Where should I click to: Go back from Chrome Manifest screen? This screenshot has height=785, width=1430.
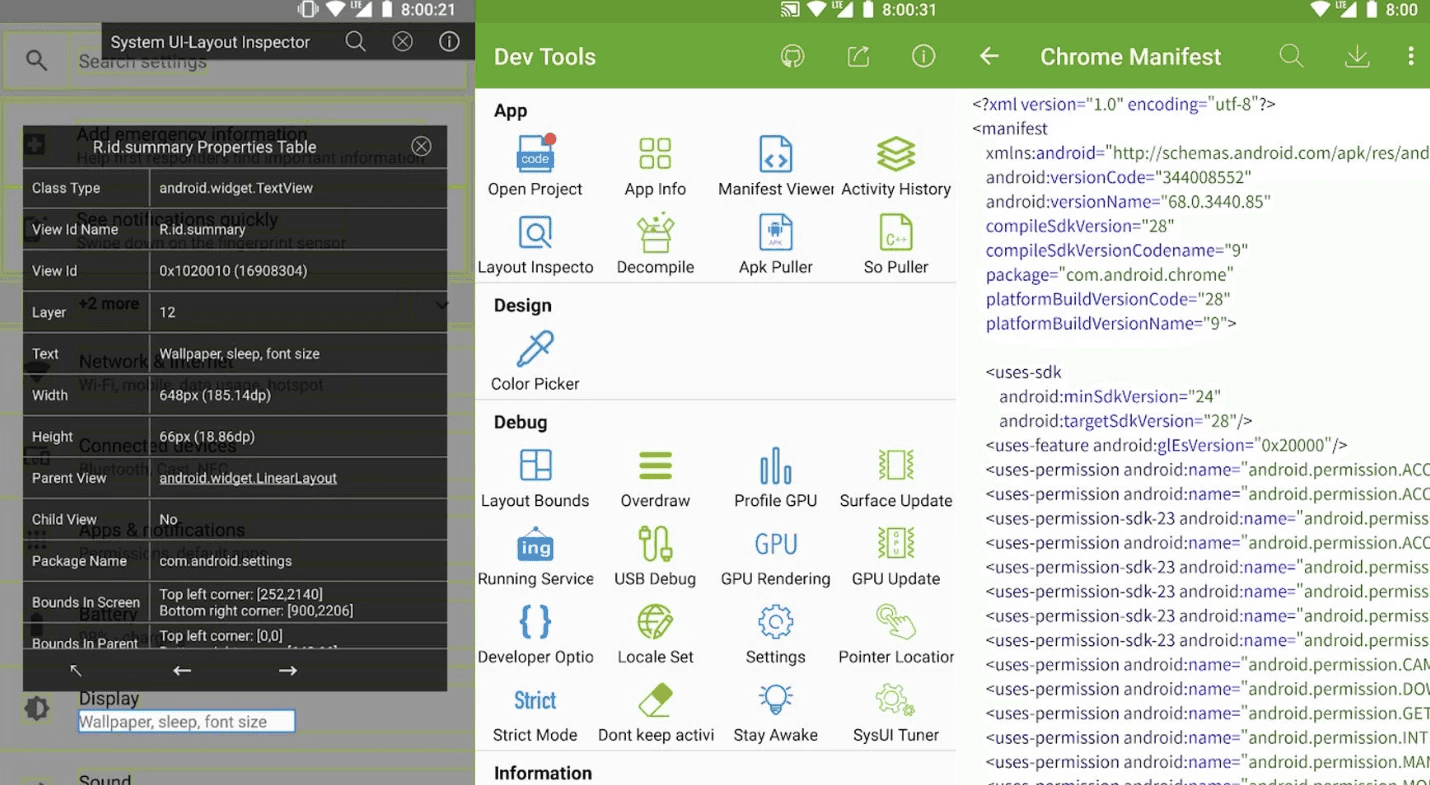[988, 56]
